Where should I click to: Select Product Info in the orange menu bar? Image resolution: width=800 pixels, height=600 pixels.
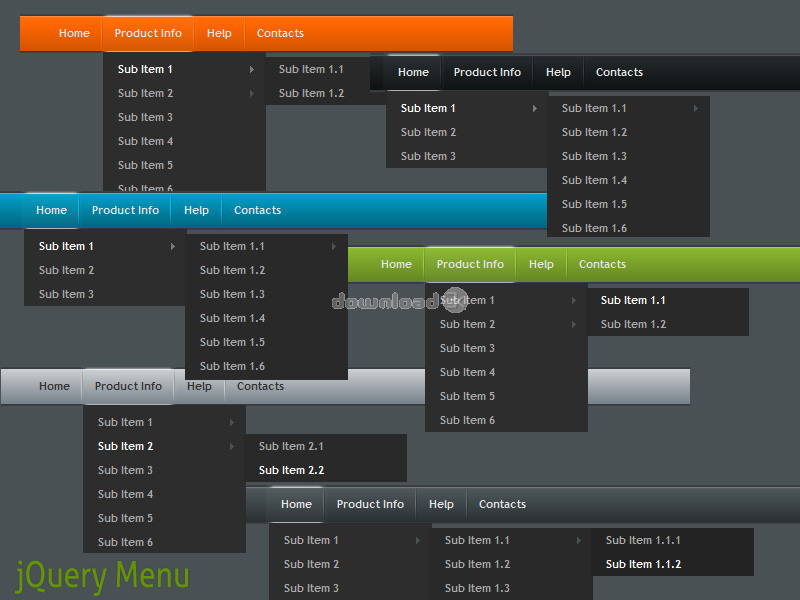148,33
